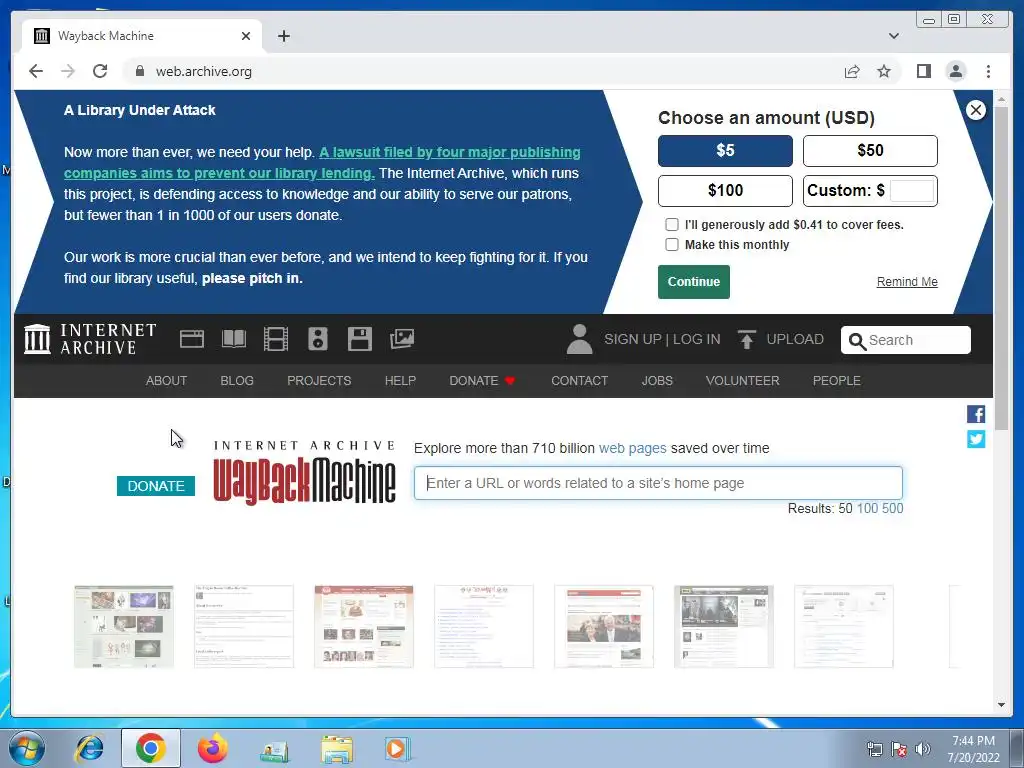The height and width of the screenshot is (768, 1024).
Task: Open the DONATE menu item
Action: [482, 381]
